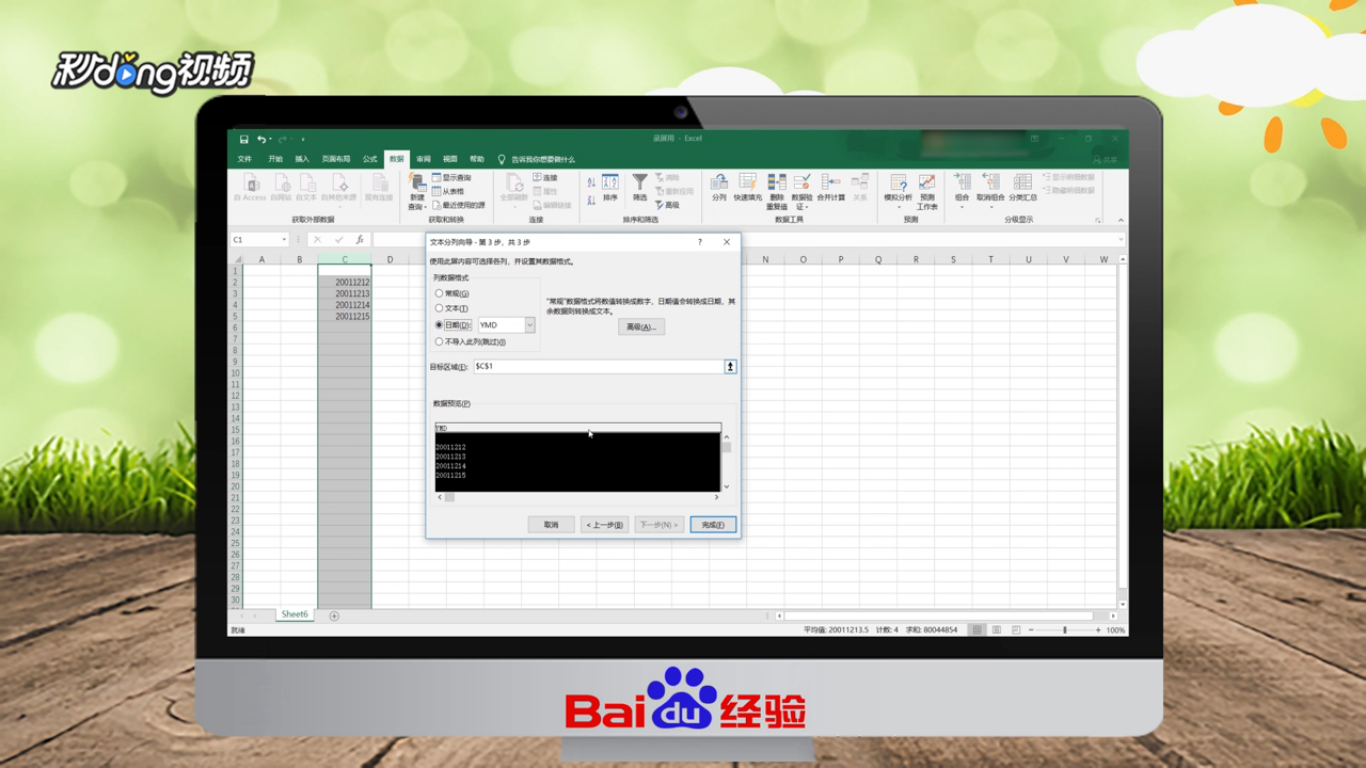The image size is (1366, 768).
Task: Click the 高级(A)... button
Action: 641,327
